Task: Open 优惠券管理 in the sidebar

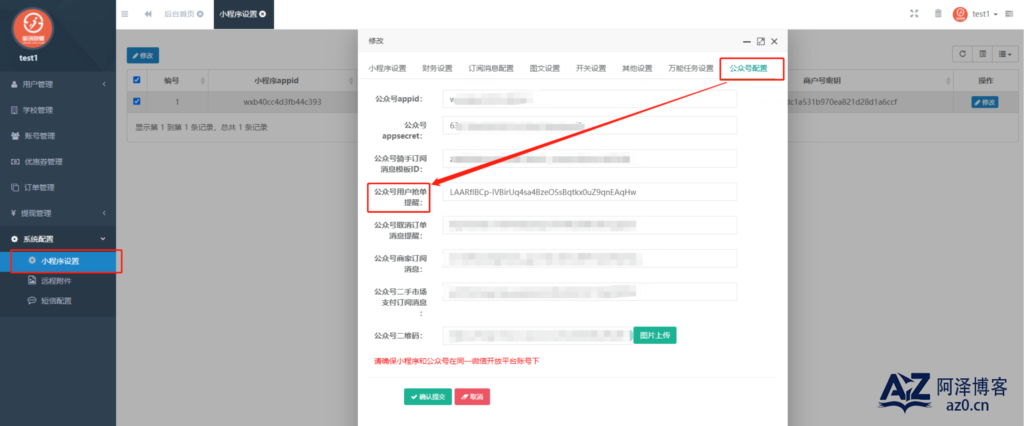Action: coord(58,161)
